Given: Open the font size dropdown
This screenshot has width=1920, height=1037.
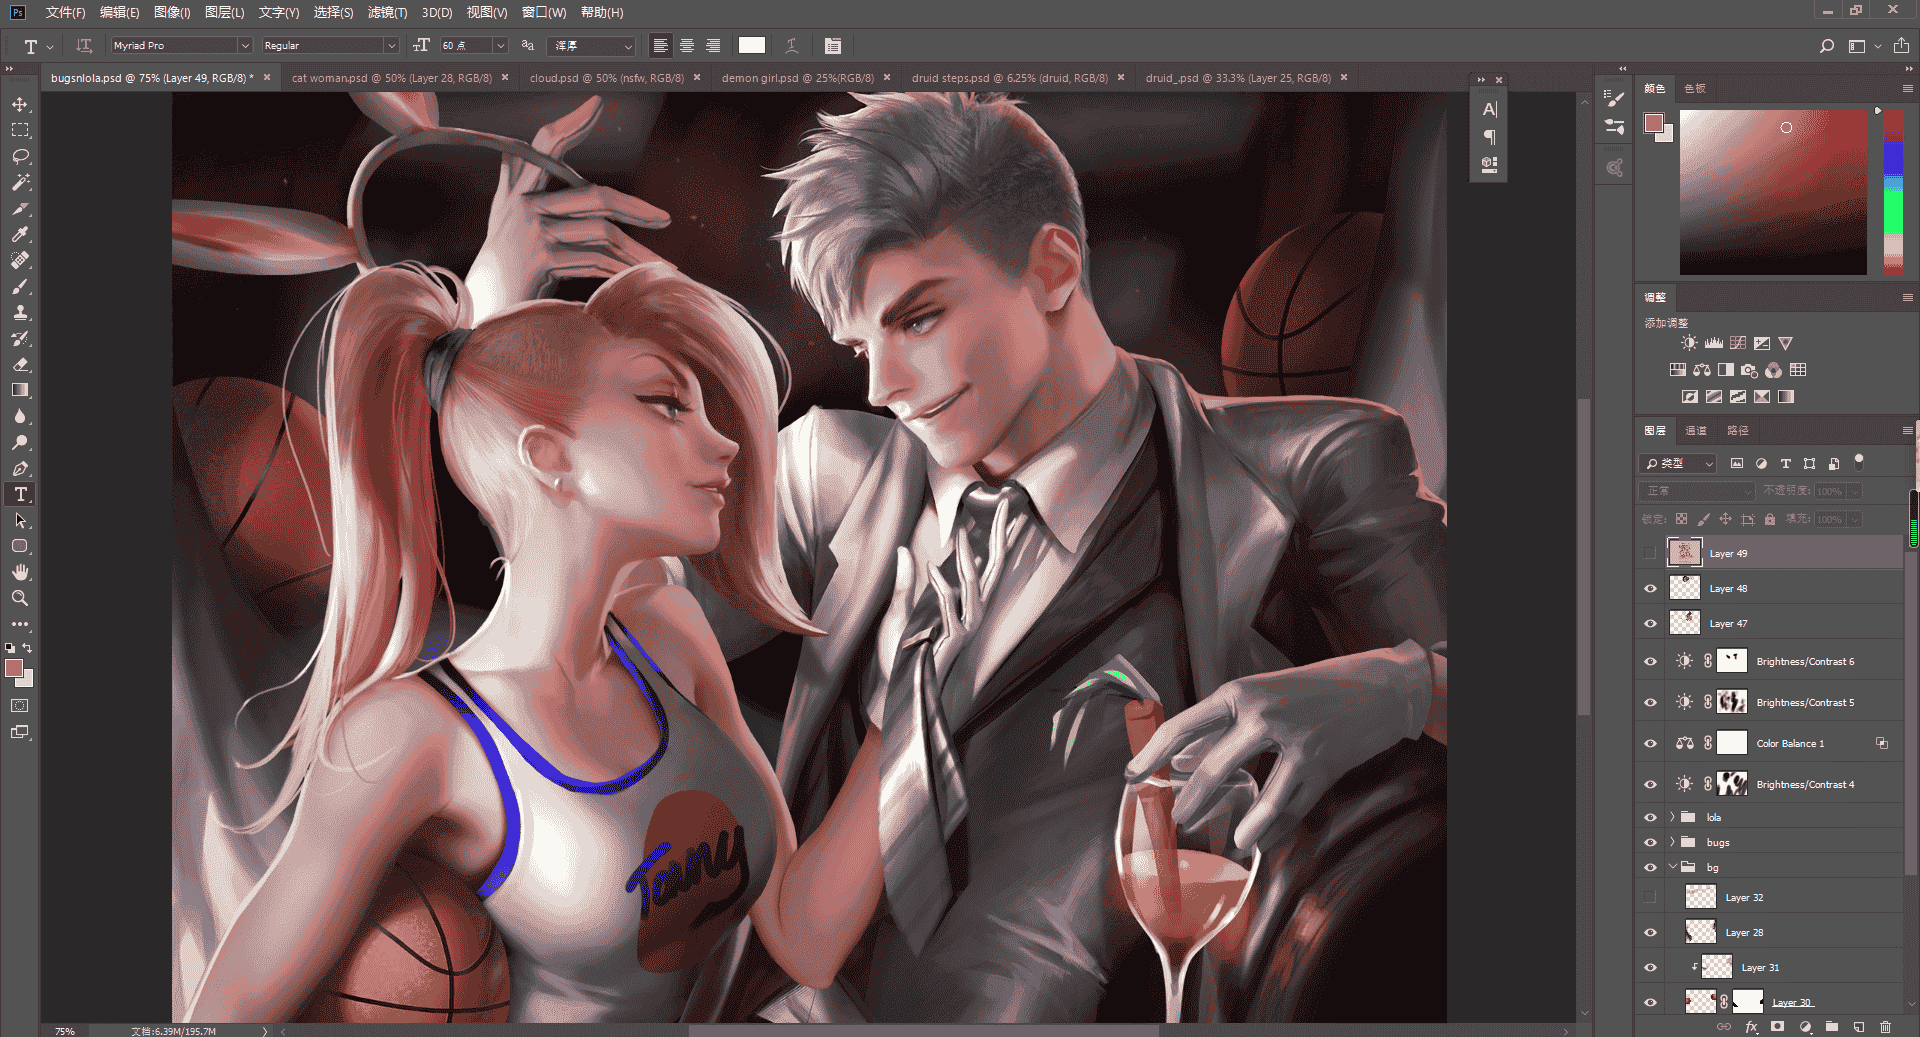Looking at the screenshot, I should 500,45.
